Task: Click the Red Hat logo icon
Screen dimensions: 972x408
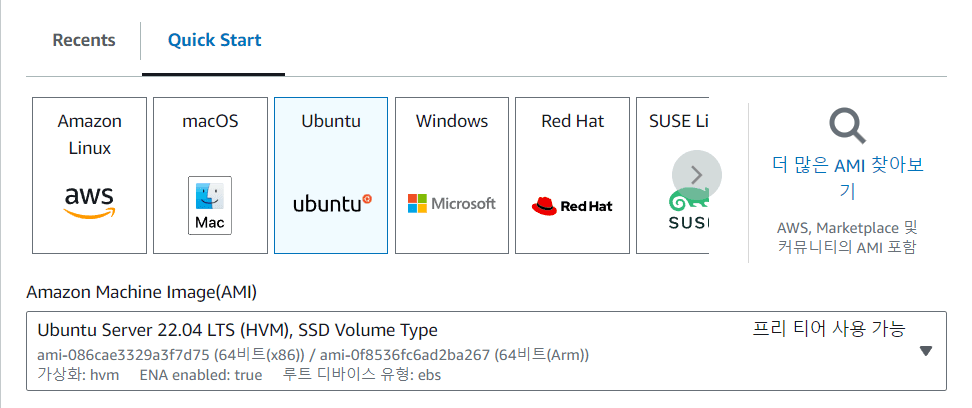Action: pos(572,206)
